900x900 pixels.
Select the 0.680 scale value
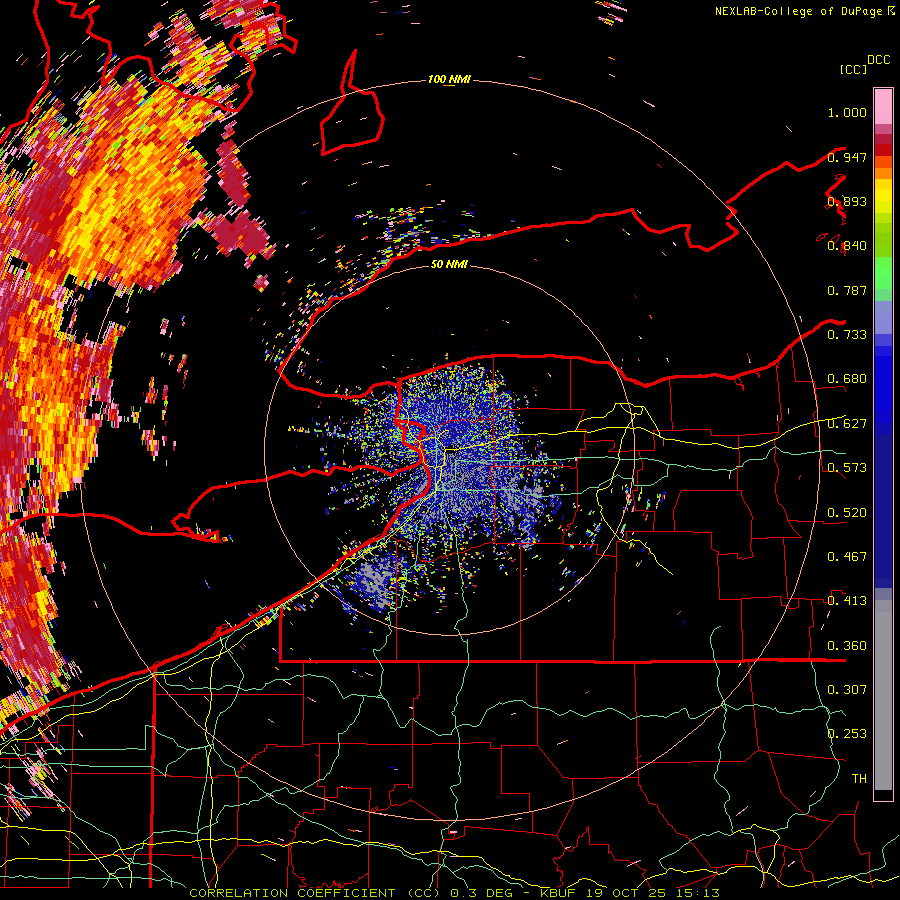click(847, 379)
